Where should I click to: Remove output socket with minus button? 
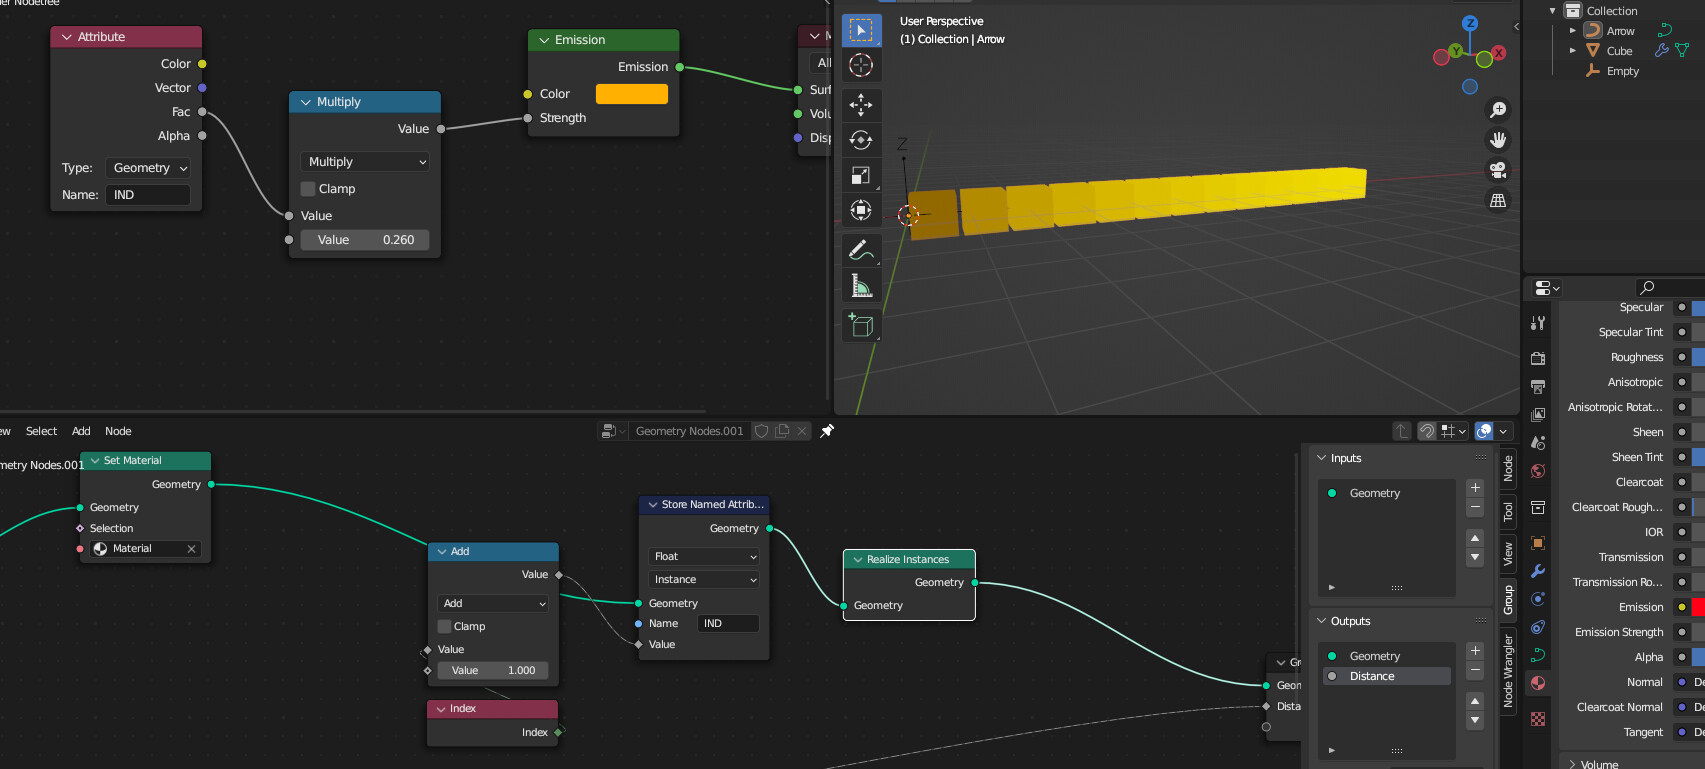tap(1475, 670)
